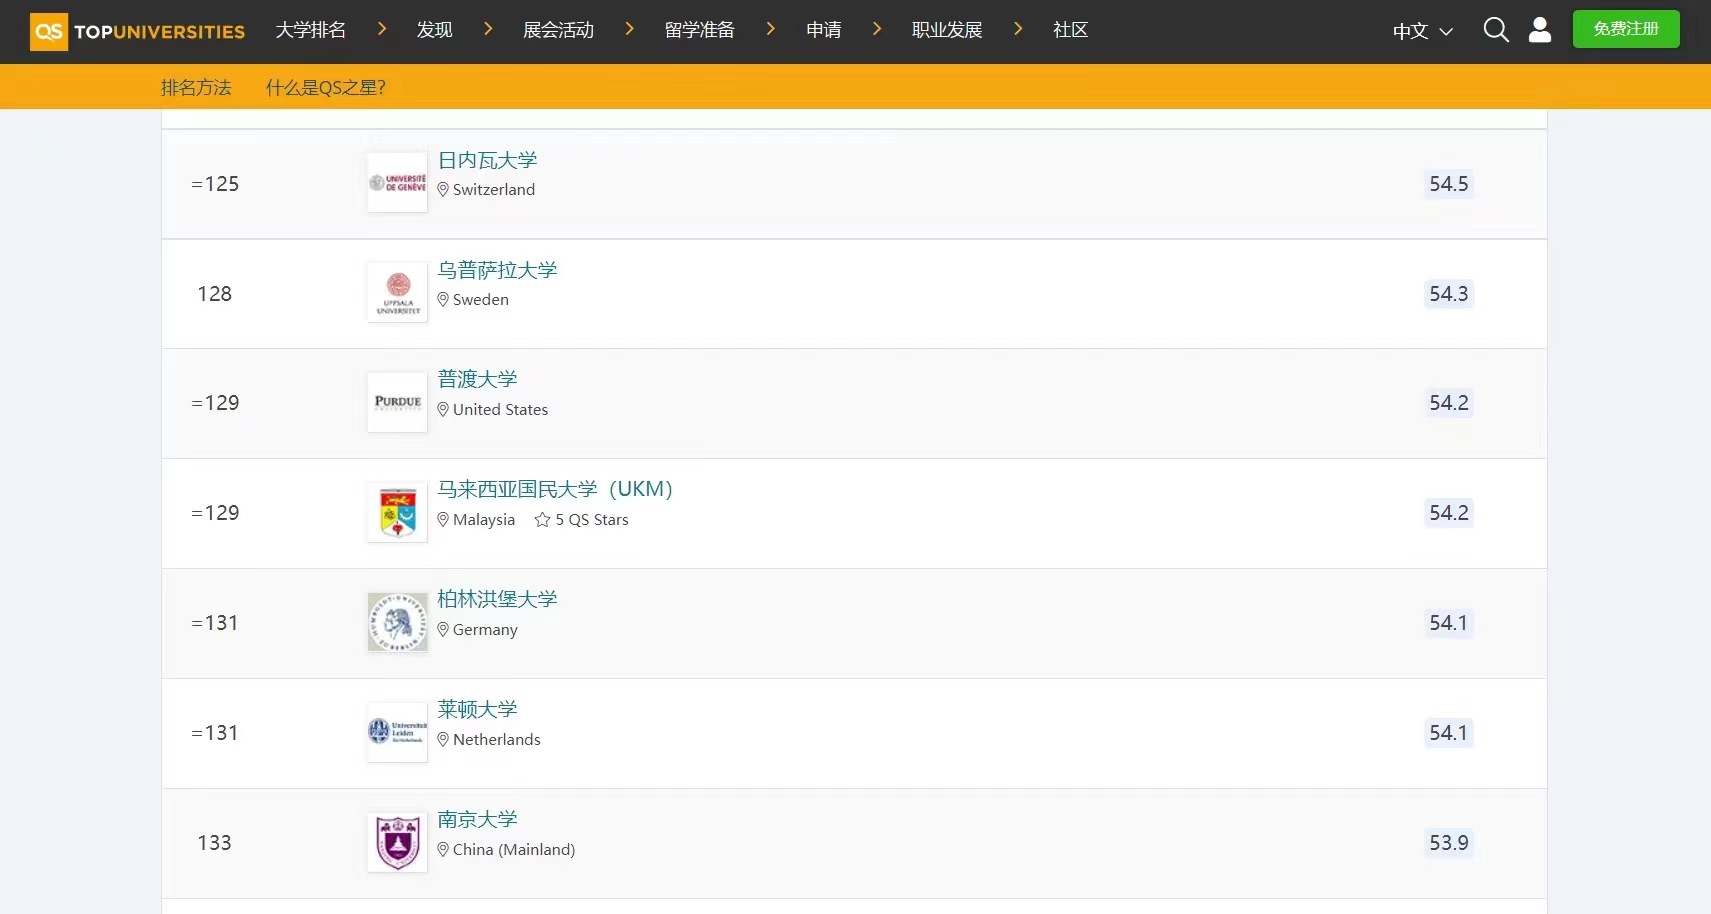The width and height of the screenshot is (1711, 914).
Task: Click the Uppsala University logo
Action: (397, 293)
